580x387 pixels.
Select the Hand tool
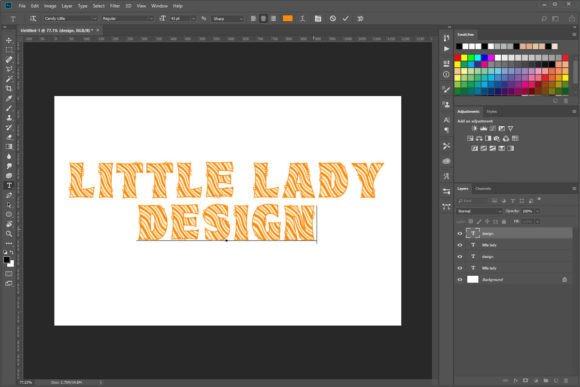[x=9, y=224]
